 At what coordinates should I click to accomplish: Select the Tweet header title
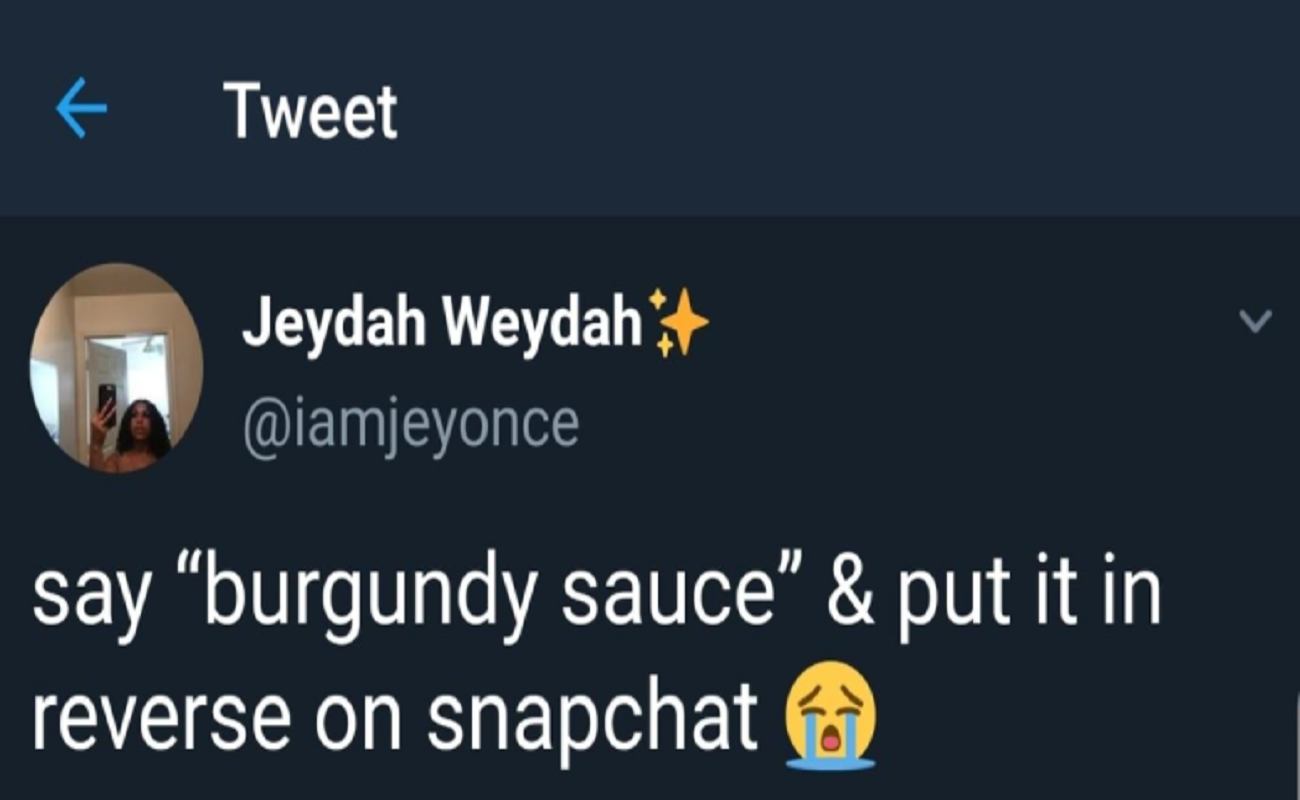pos(310,110)
